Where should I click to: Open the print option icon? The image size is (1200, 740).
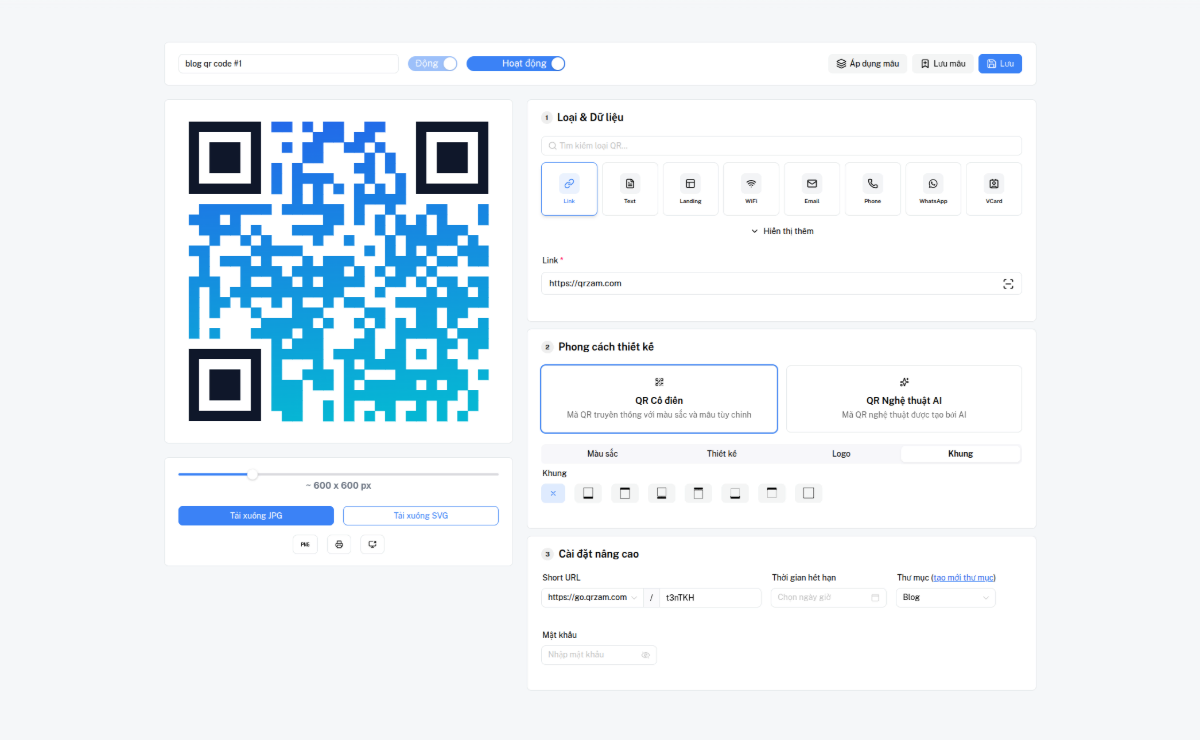pos(339,543)
